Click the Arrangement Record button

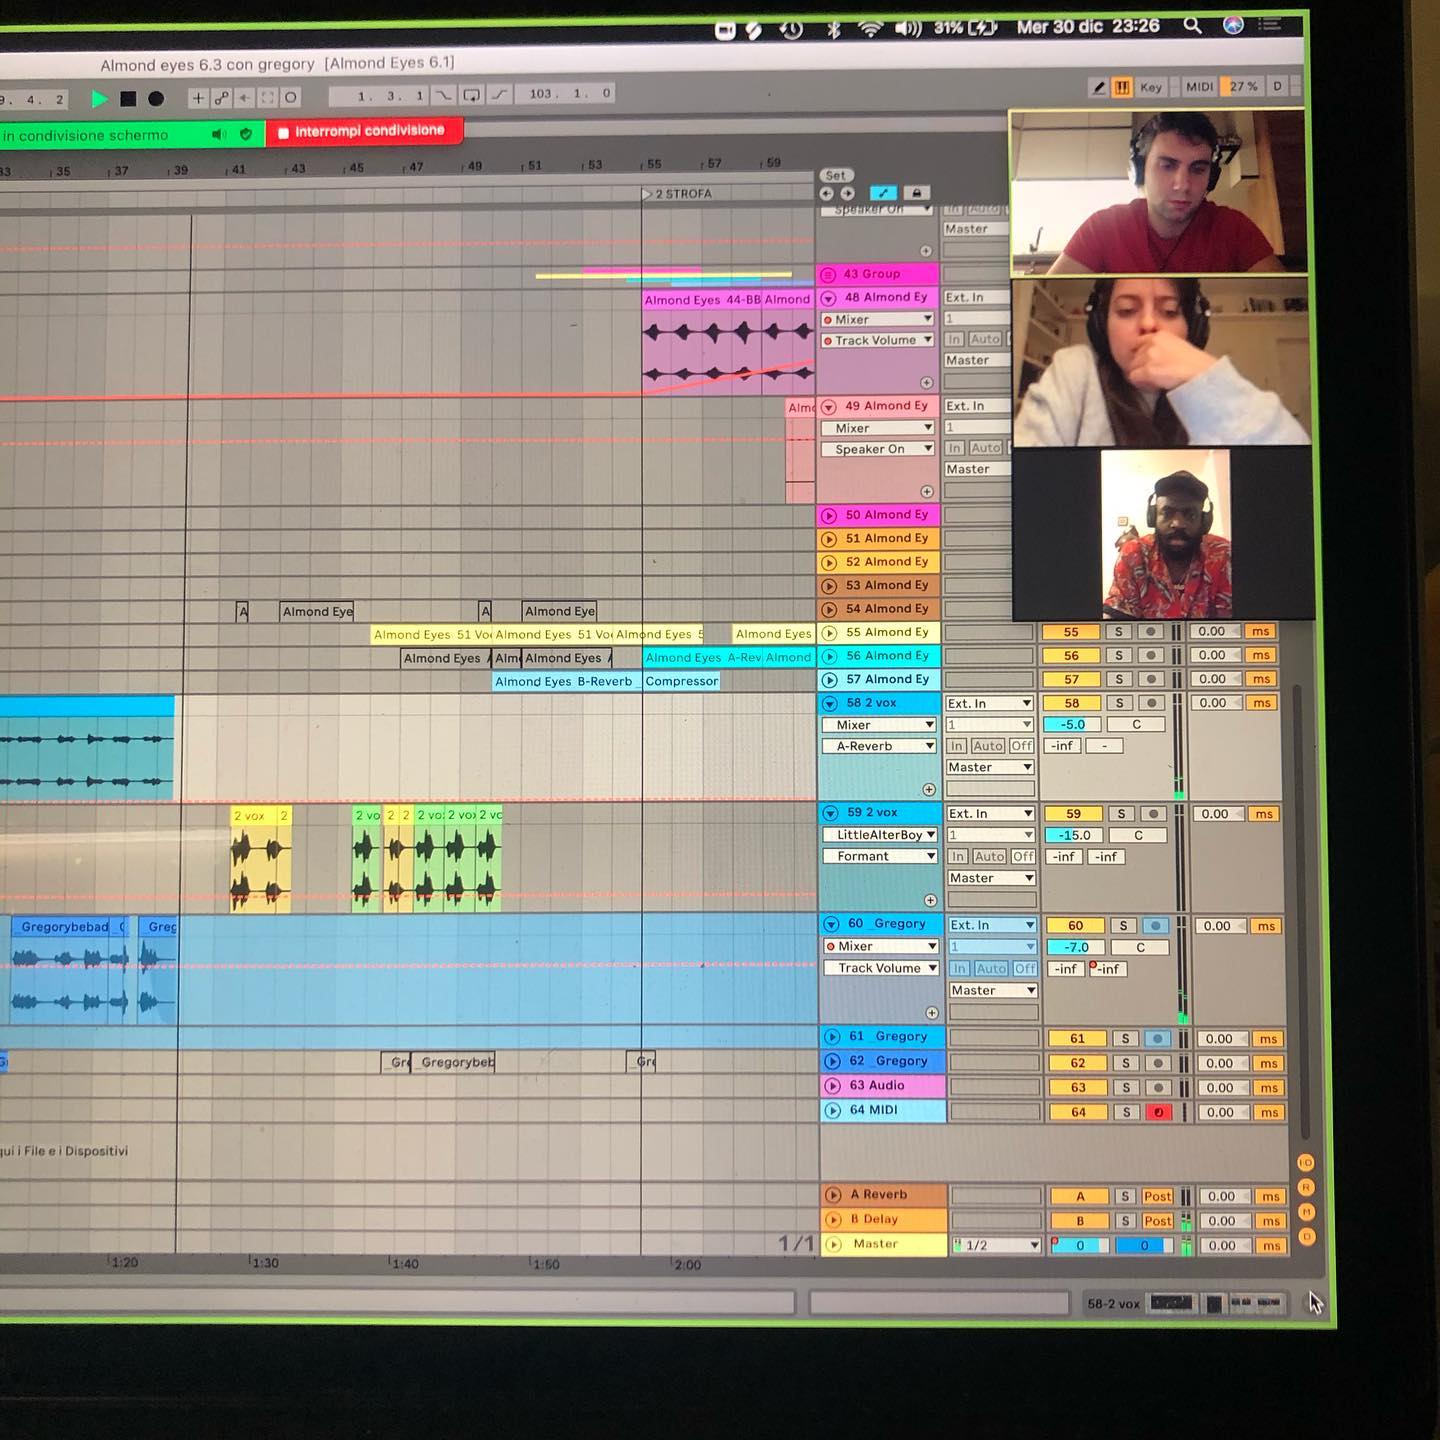(x=156, y=98)
